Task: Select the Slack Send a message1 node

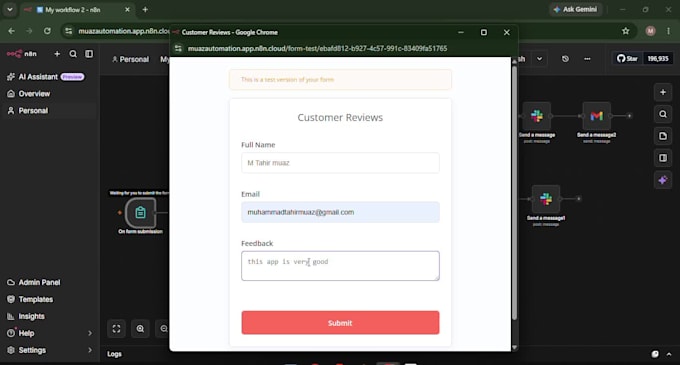Action: [x=546, y=199]
